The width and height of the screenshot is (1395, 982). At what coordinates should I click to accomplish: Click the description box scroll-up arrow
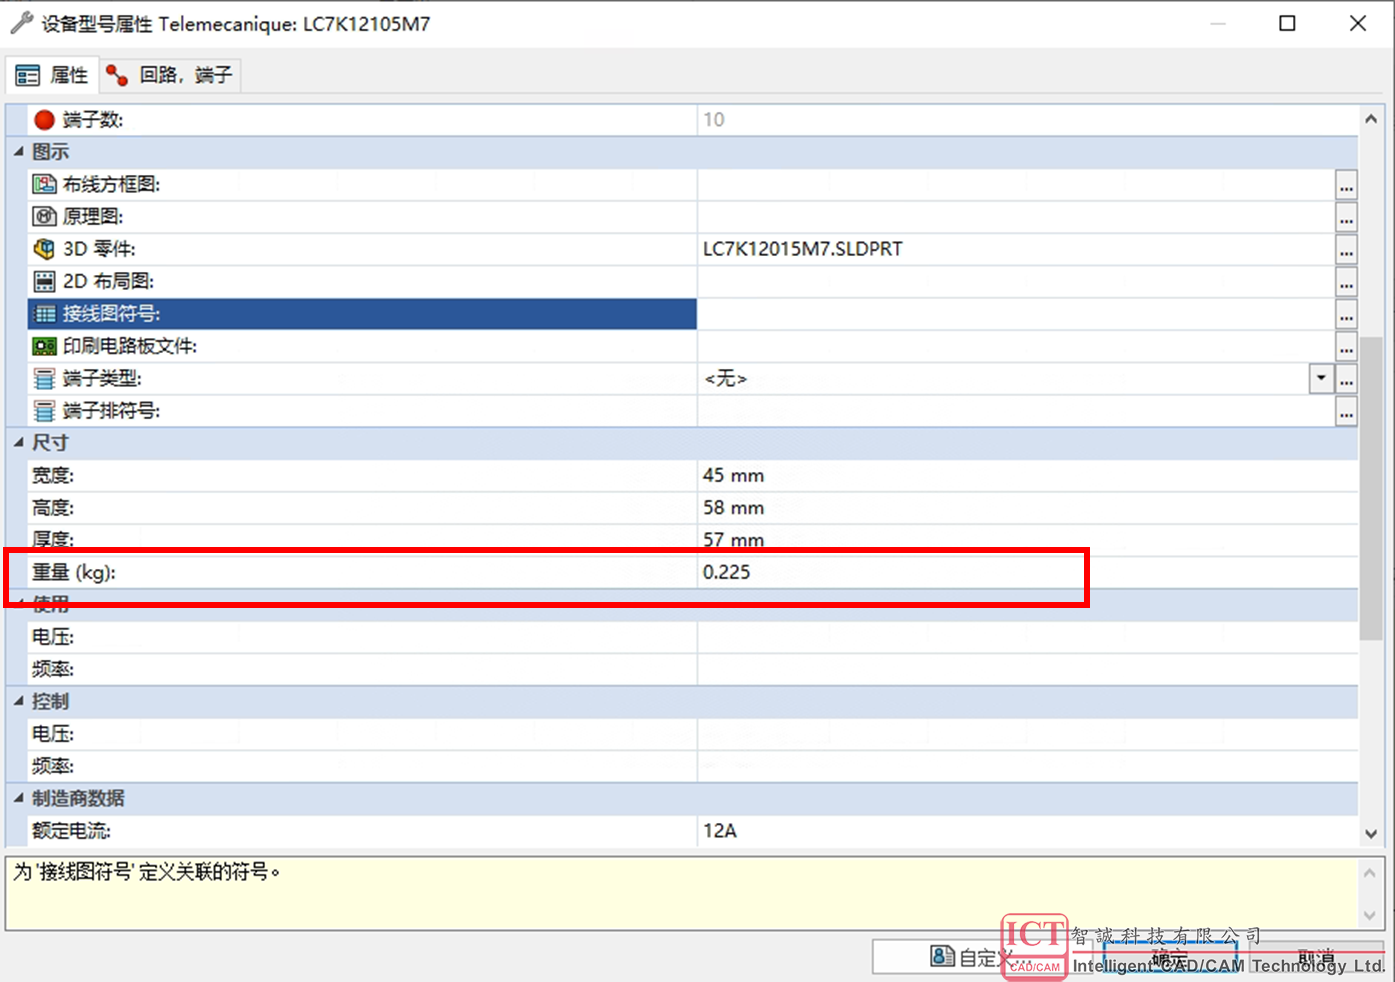(1370, 873)
